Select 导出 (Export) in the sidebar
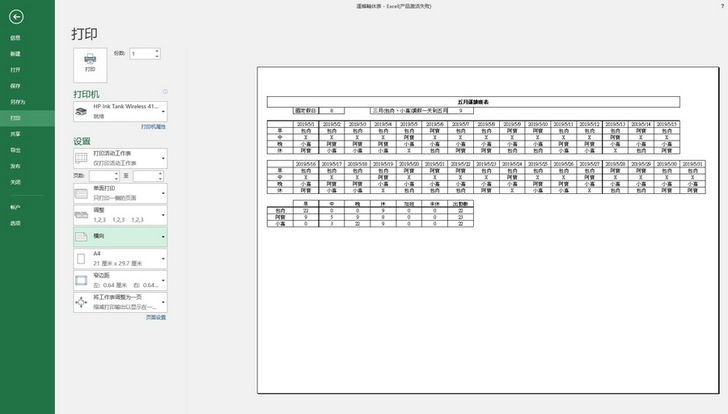 click(x=15, y=150)
